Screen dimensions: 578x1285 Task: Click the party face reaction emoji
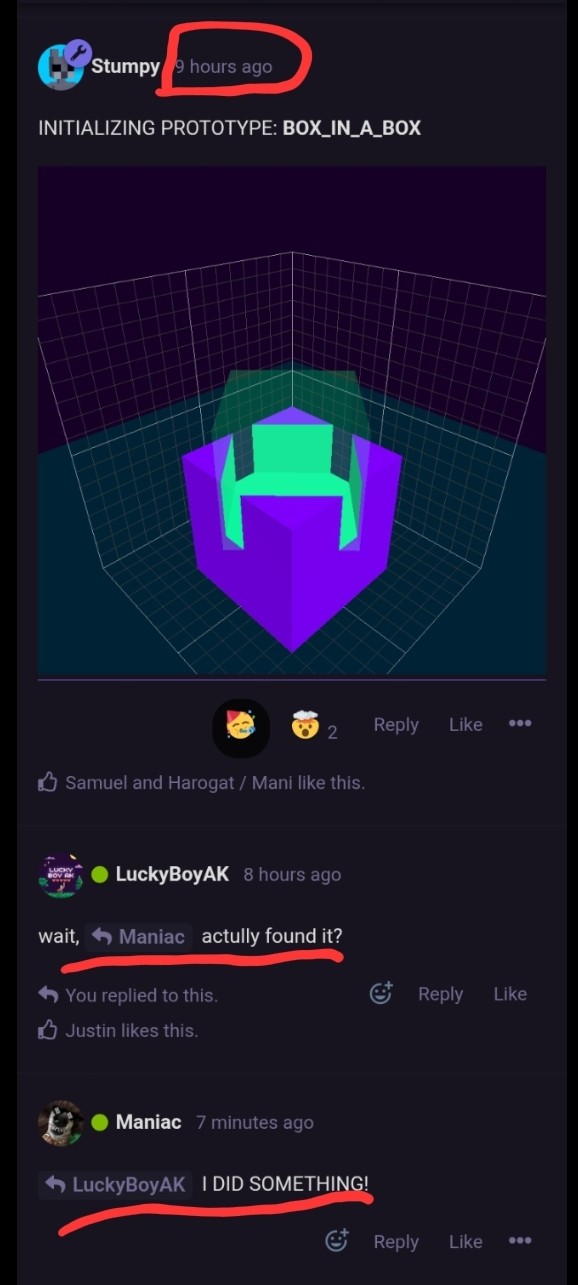click(x=240, y=727)
